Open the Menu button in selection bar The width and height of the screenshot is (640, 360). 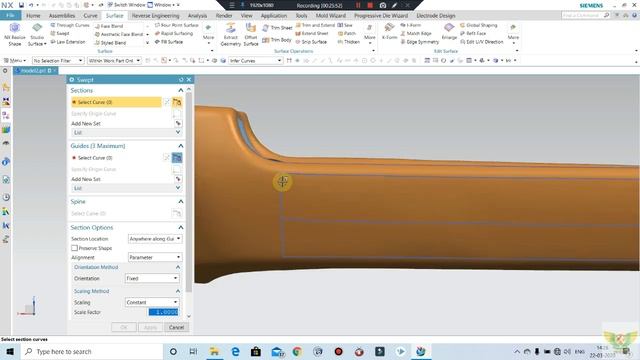[15, 60]
